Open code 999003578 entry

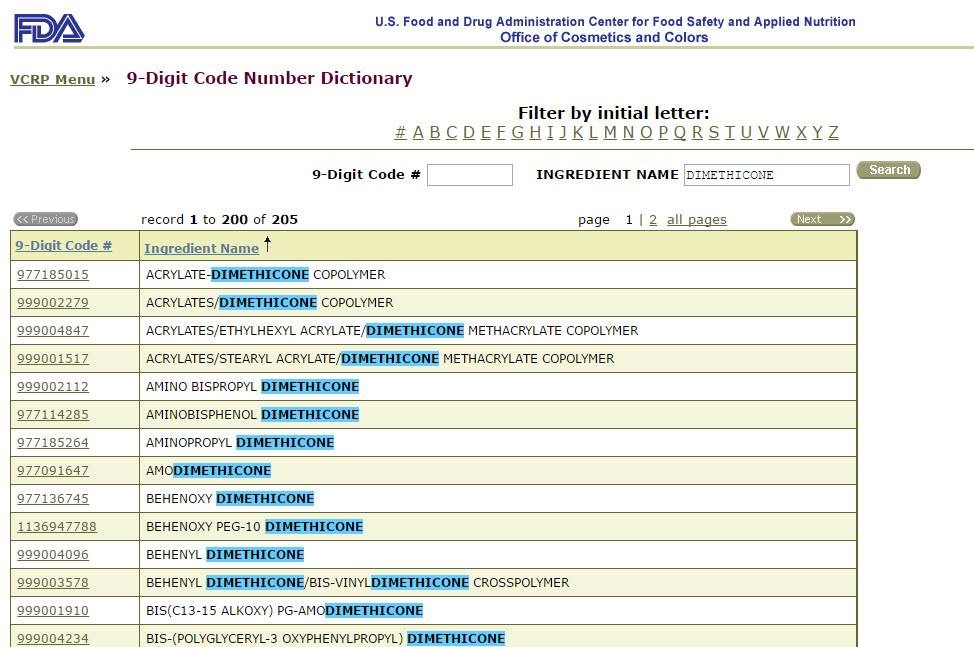point(53,582)
